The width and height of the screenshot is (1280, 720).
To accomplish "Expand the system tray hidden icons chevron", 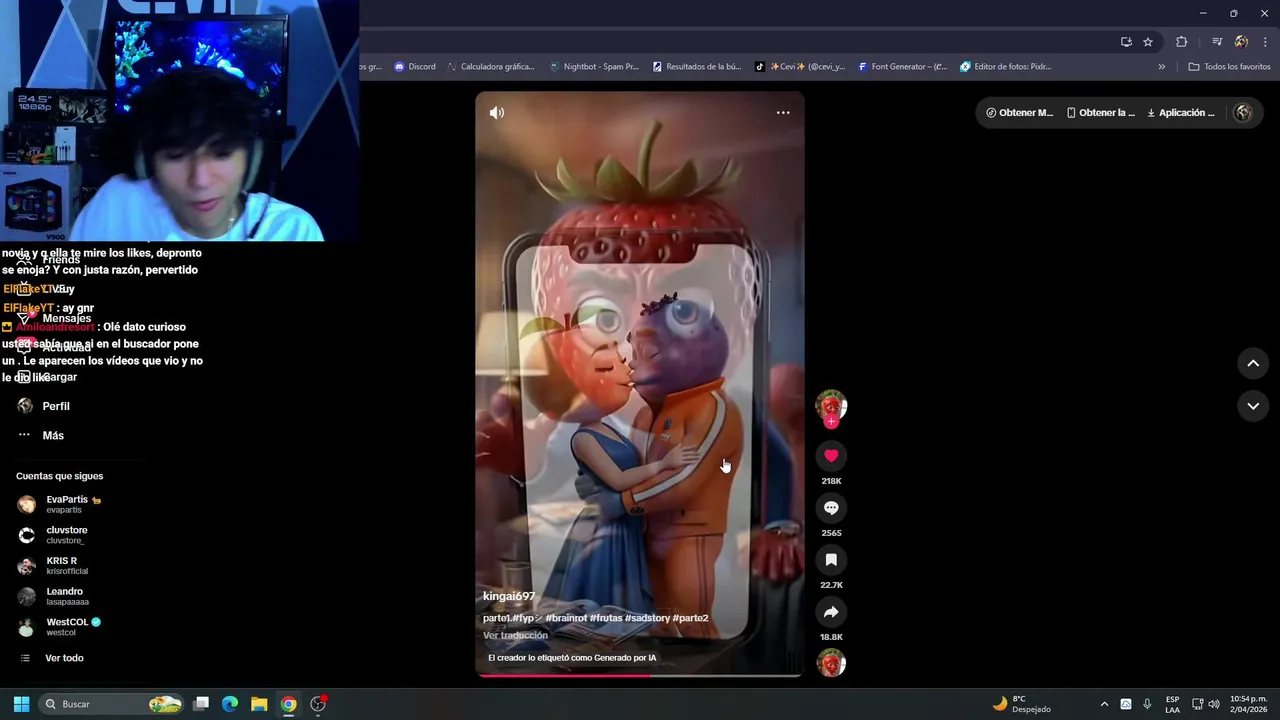I will coord(1104,704).
